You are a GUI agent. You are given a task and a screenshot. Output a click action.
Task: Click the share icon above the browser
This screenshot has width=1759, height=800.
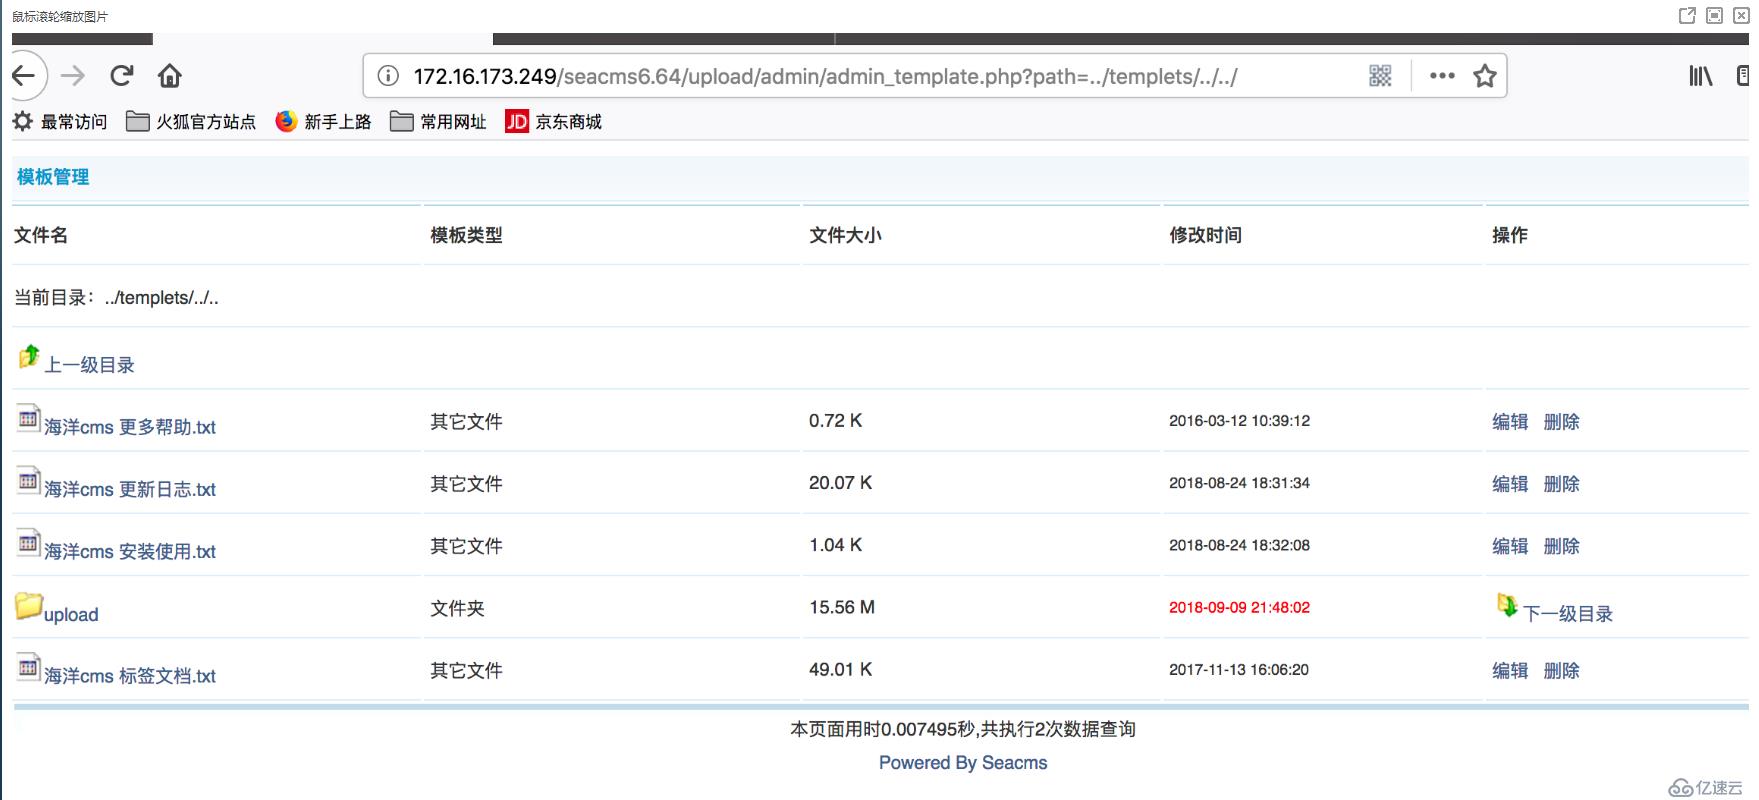1687,16
